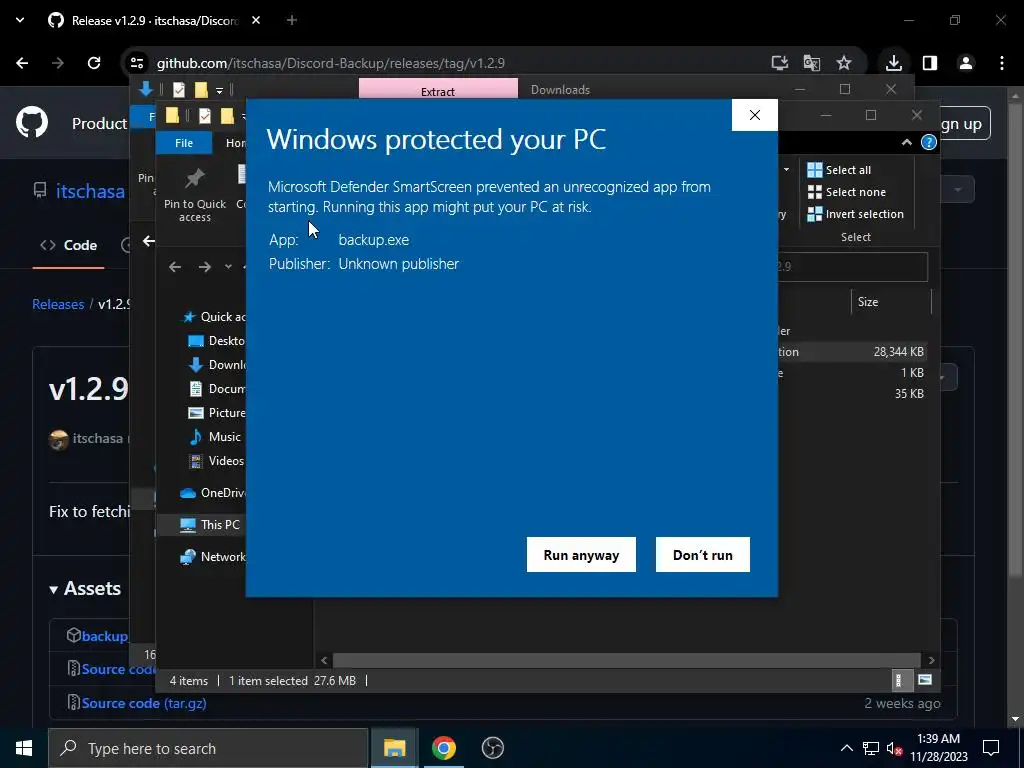Open notification center icon
1024x768 pixels.
(x=991, y=748)
